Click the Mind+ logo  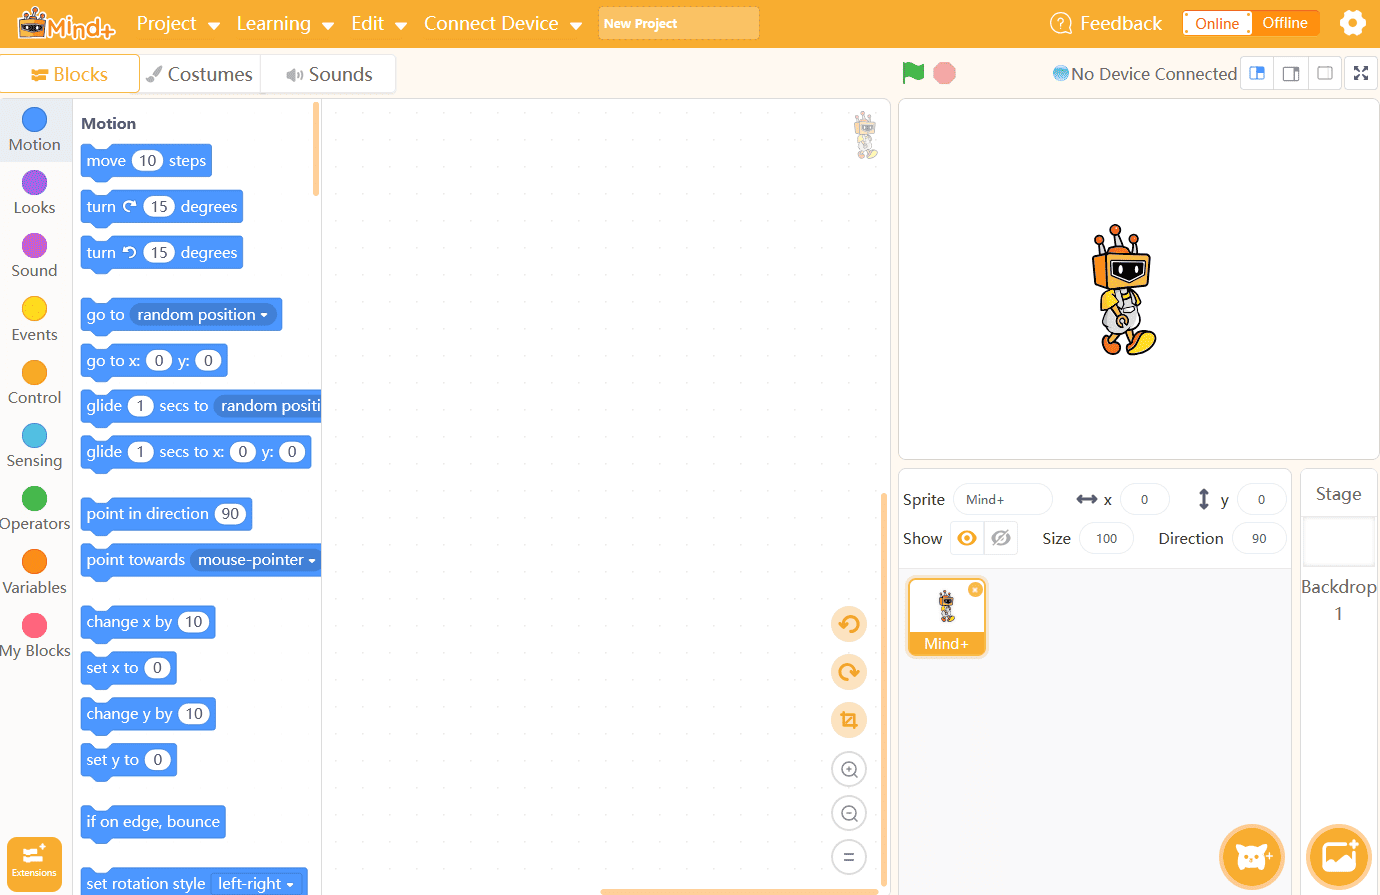tap(66, 24)
